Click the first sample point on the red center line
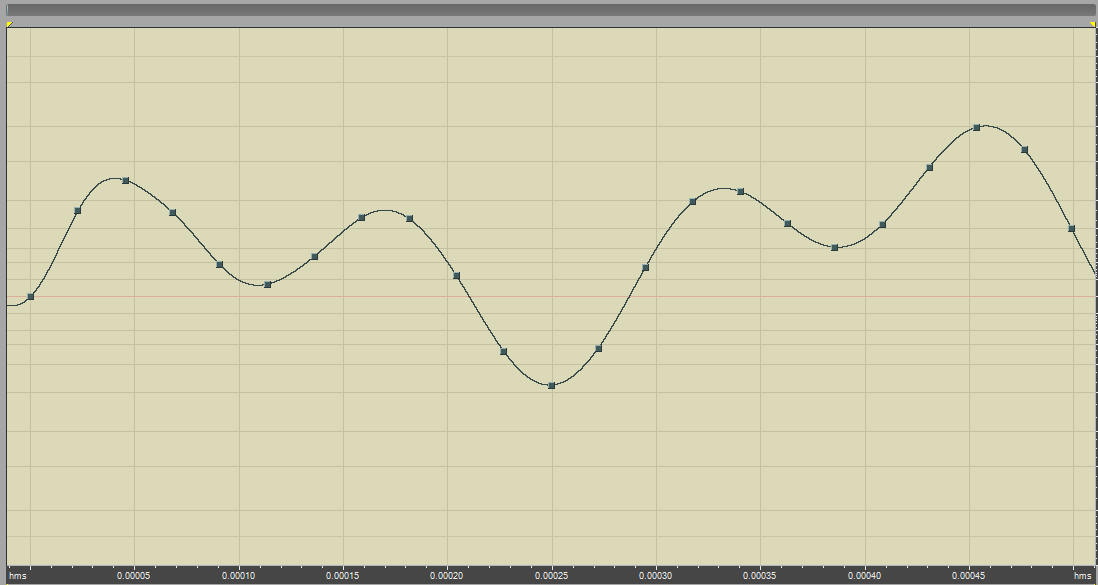 (31, 296)
